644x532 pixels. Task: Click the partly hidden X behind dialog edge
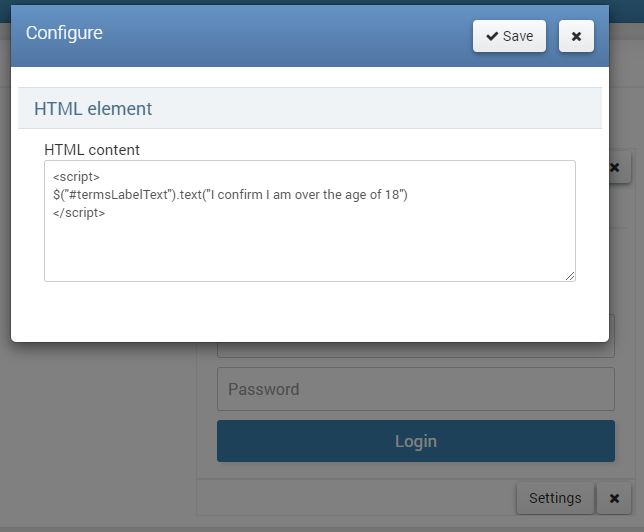[620, 167]
